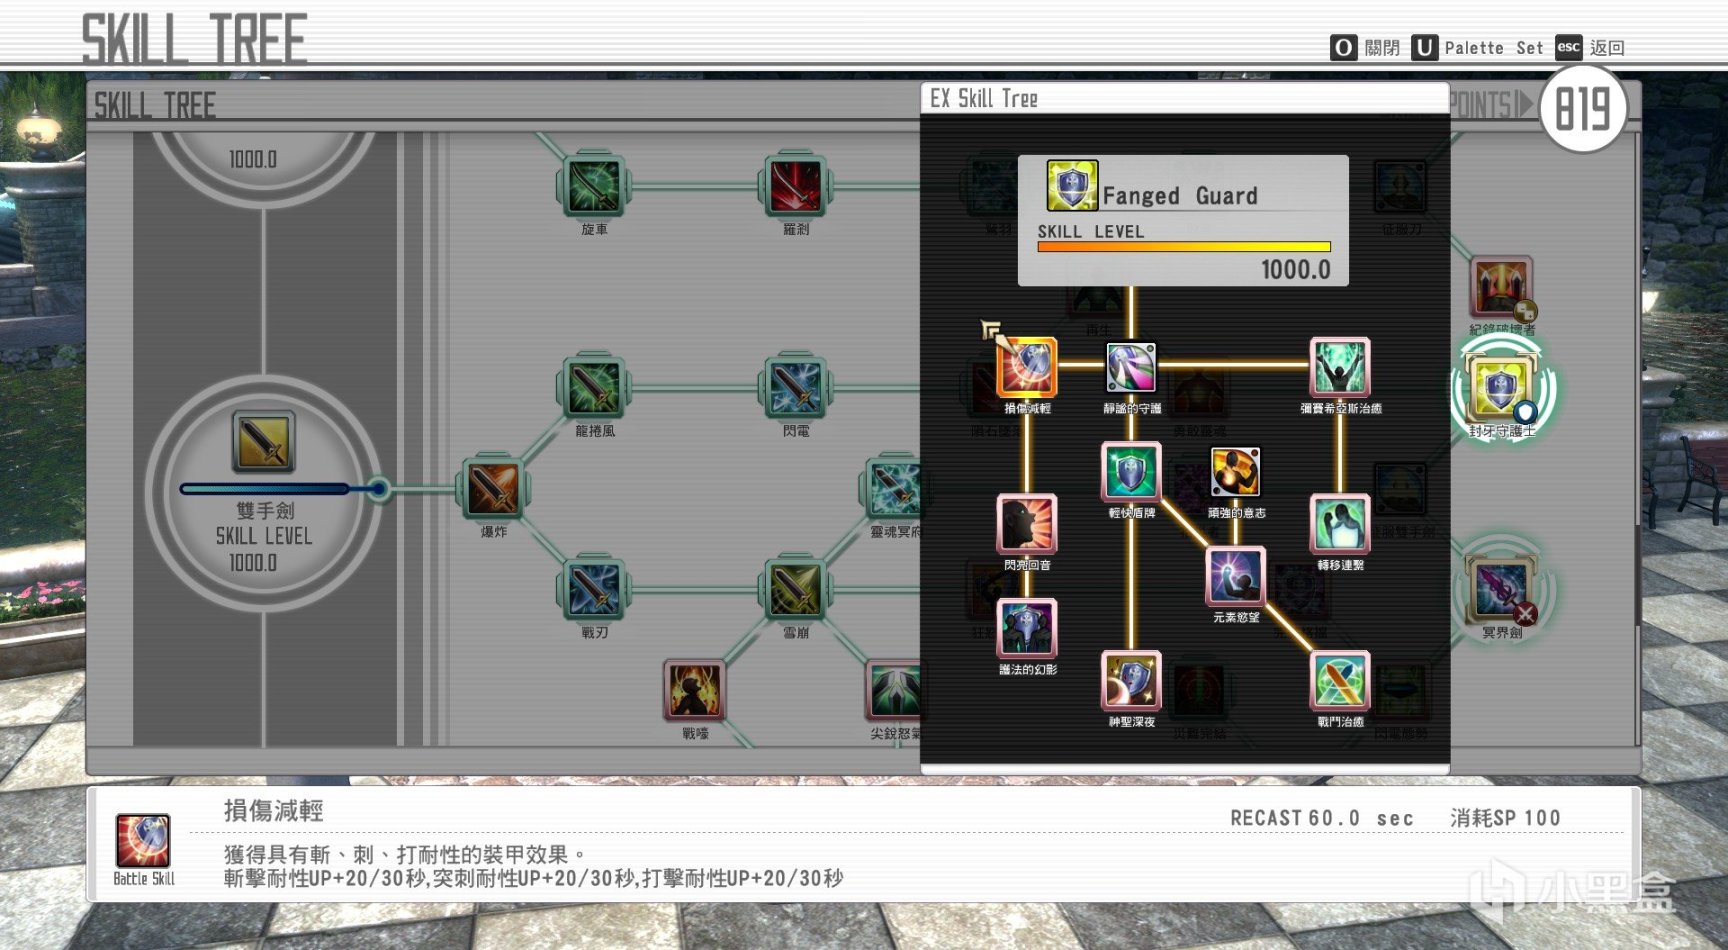1728x950 pixels.
Task: Click the 龍捲風 sword skill node
Action: (x=594, y=386)
